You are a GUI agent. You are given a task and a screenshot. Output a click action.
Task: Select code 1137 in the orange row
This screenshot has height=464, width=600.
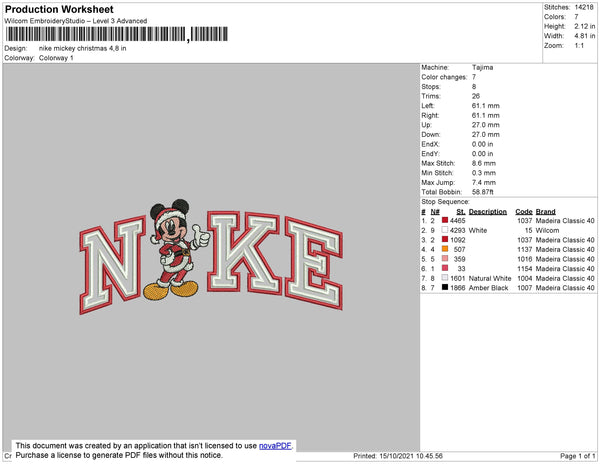pyautogui.click(x=525, y=249)
